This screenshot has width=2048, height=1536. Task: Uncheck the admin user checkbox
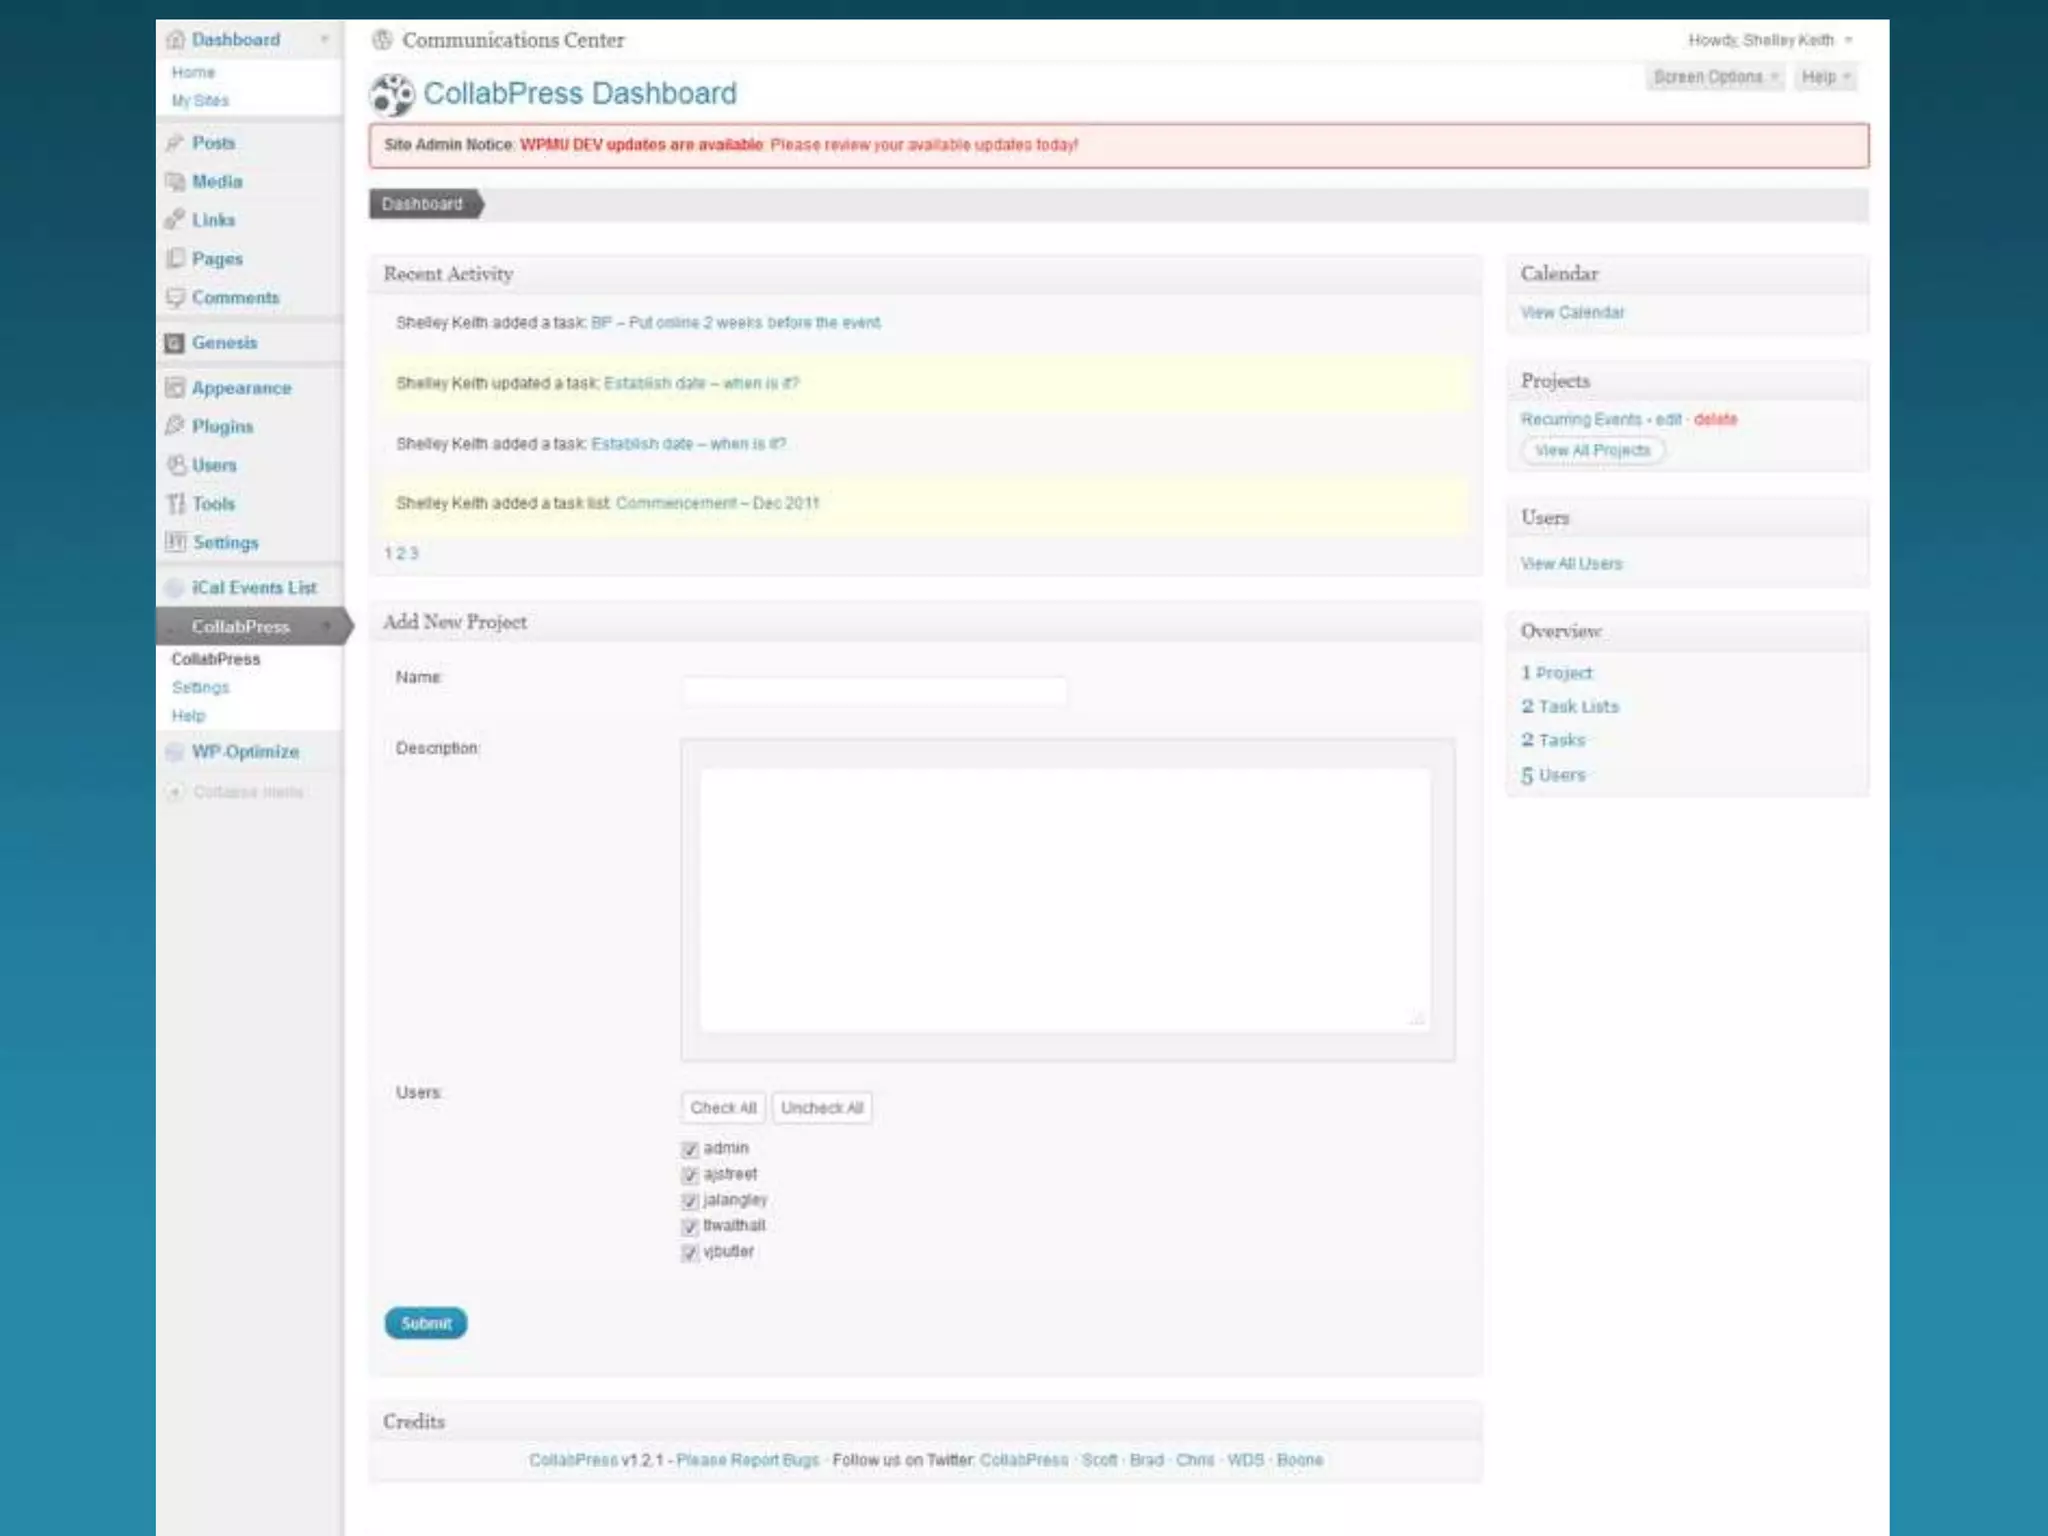pyautogui.click(x=689, y=1149)
